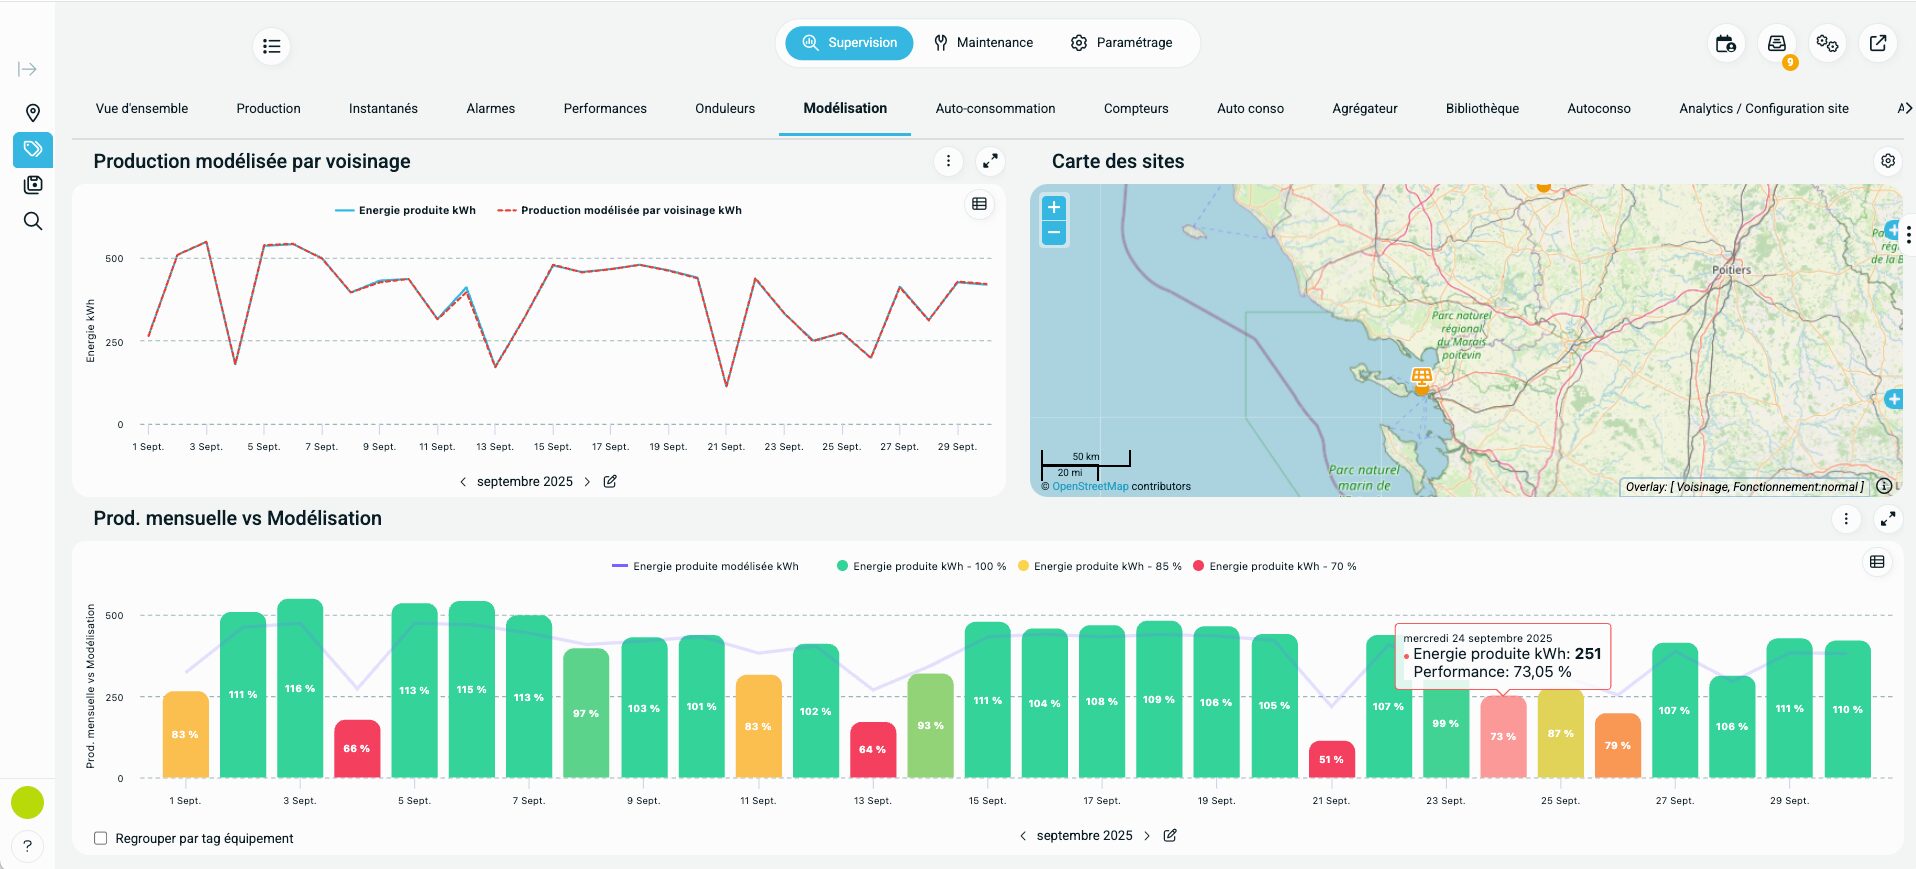This screenshot has height=869, width=1916.
Task: Open the notifications inbox with badge
Action: tap(1776, 44)
